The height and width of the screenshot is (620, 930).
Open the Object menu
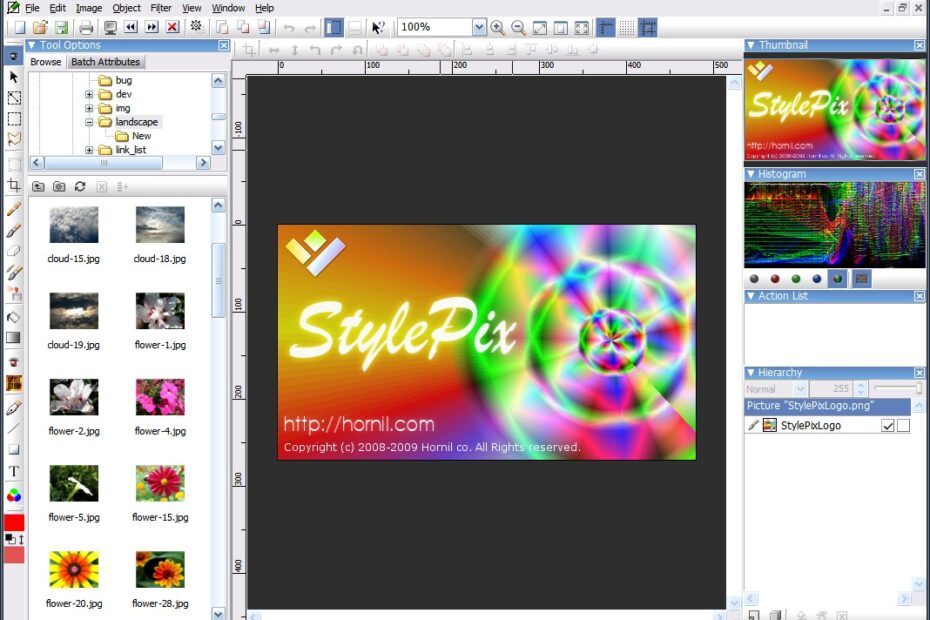126,8
